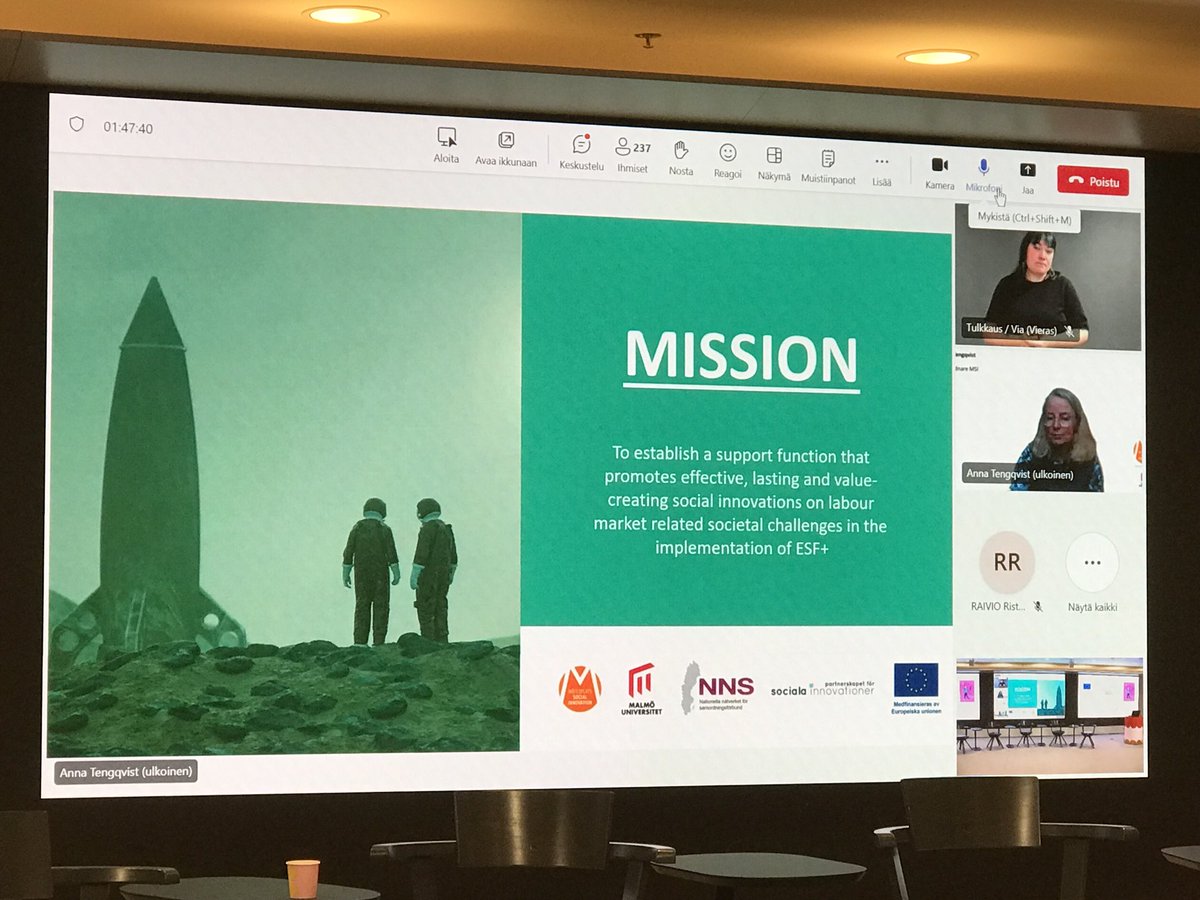Click the Mykistä (Ctrl+Shift+M) tooltip

point(1022,219)
